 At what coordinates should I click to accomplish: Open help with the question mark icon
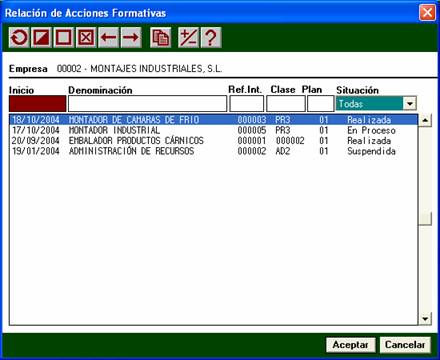coord(211,37)
